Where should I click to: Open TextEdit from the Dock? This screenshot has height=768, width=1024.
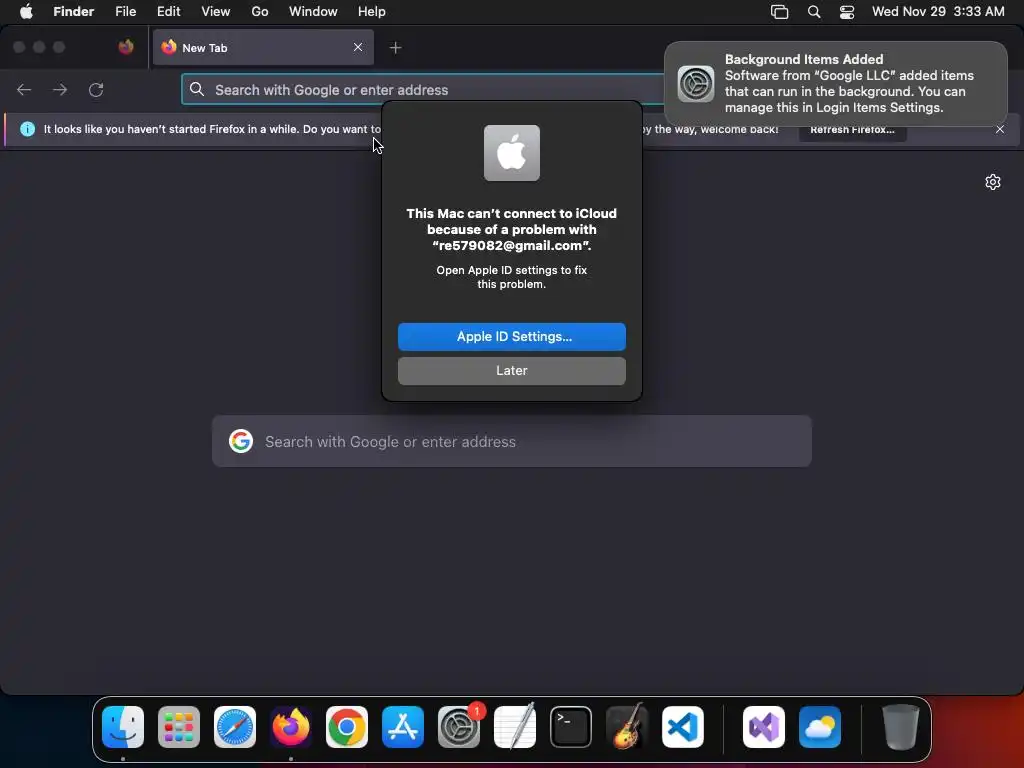click(x=515, y=727)
